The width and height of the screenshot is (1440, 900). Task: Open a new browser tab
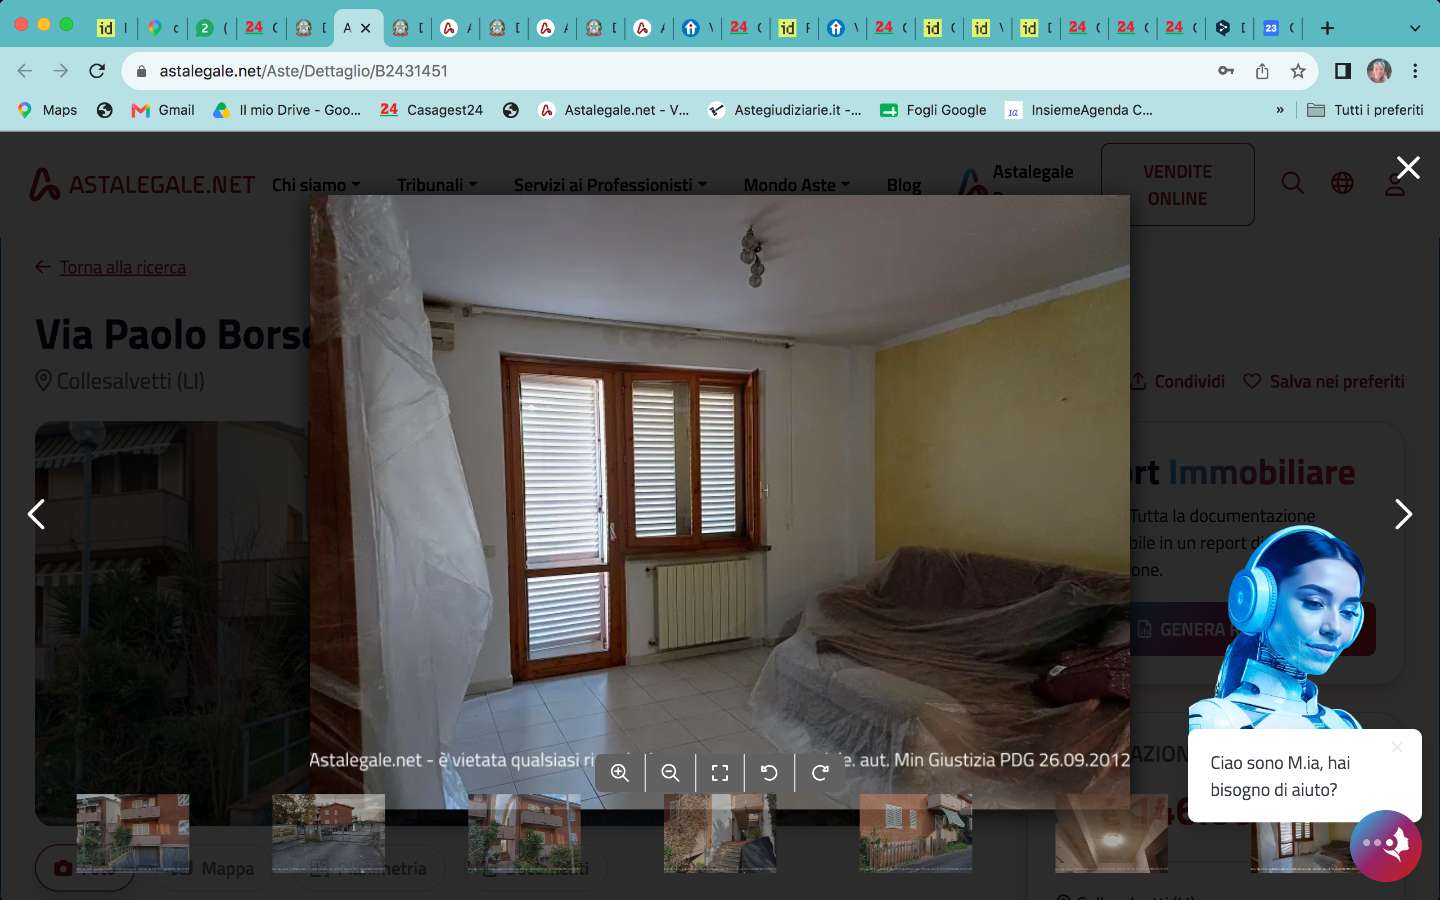(1327, 28)
